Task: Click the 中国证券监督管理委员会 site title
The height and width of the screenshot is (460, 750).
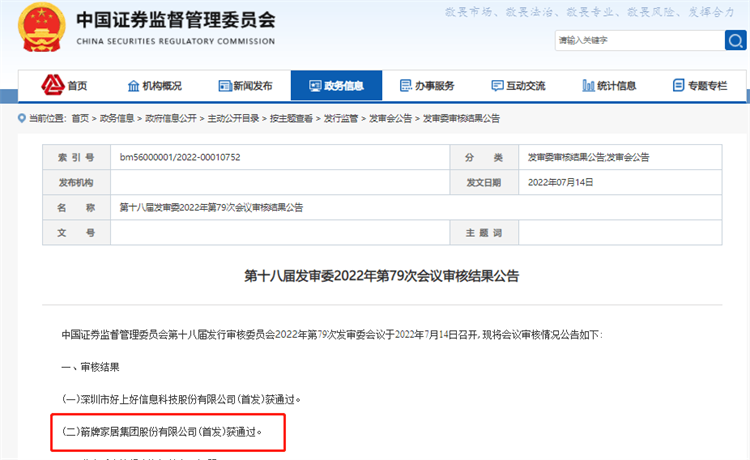Action: (x=176, y=20)
